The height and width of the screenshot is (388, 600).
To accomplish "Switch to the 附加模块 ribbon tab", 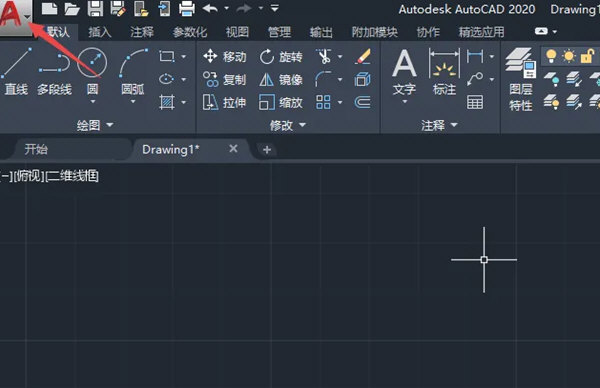I will pos(375,32).
